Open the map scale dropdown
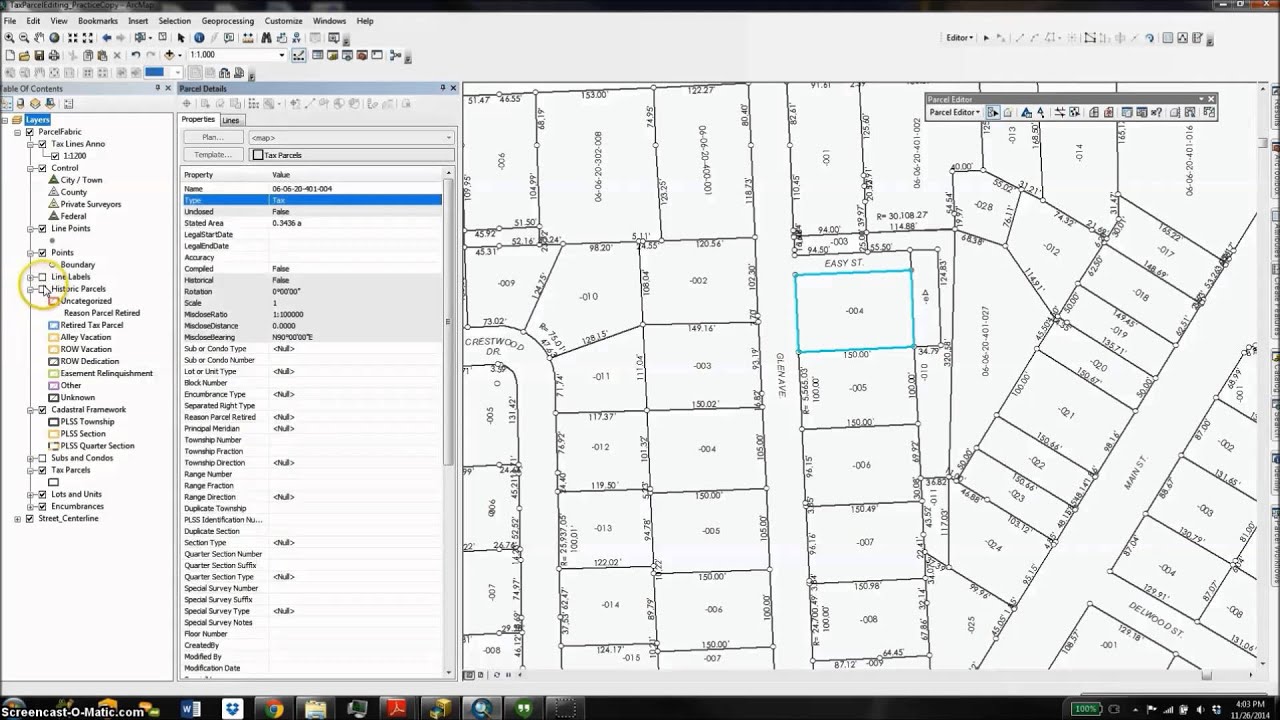The width and height of the screenshot is (1280, 720). pyautogui.click(x=282, y=55)
